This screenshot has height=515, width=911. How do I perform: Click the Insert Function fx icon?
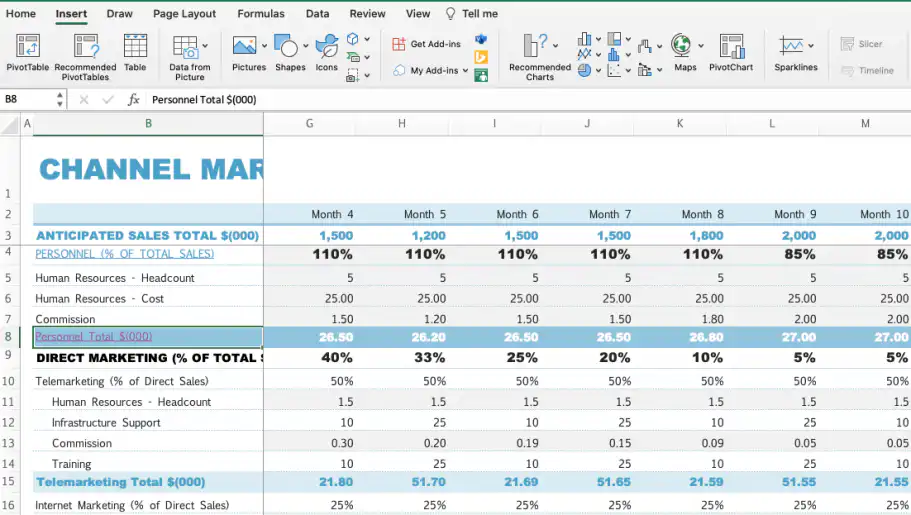coord(133,99)
